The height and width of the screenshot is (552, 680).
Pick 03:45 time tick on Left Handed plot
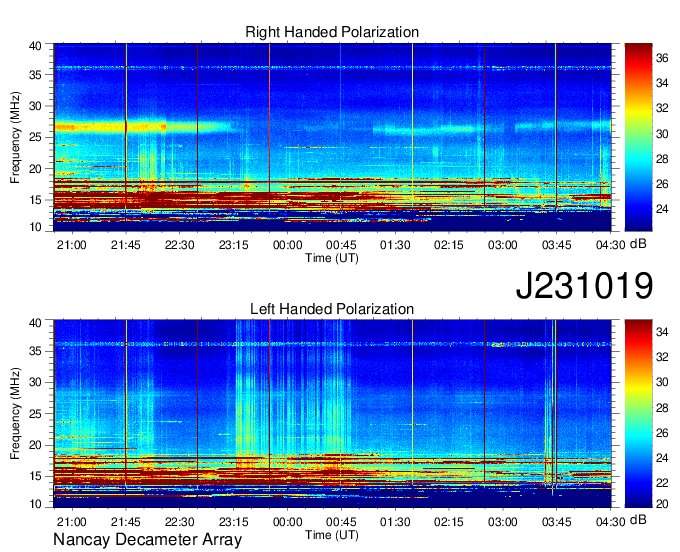pos(556,522)
